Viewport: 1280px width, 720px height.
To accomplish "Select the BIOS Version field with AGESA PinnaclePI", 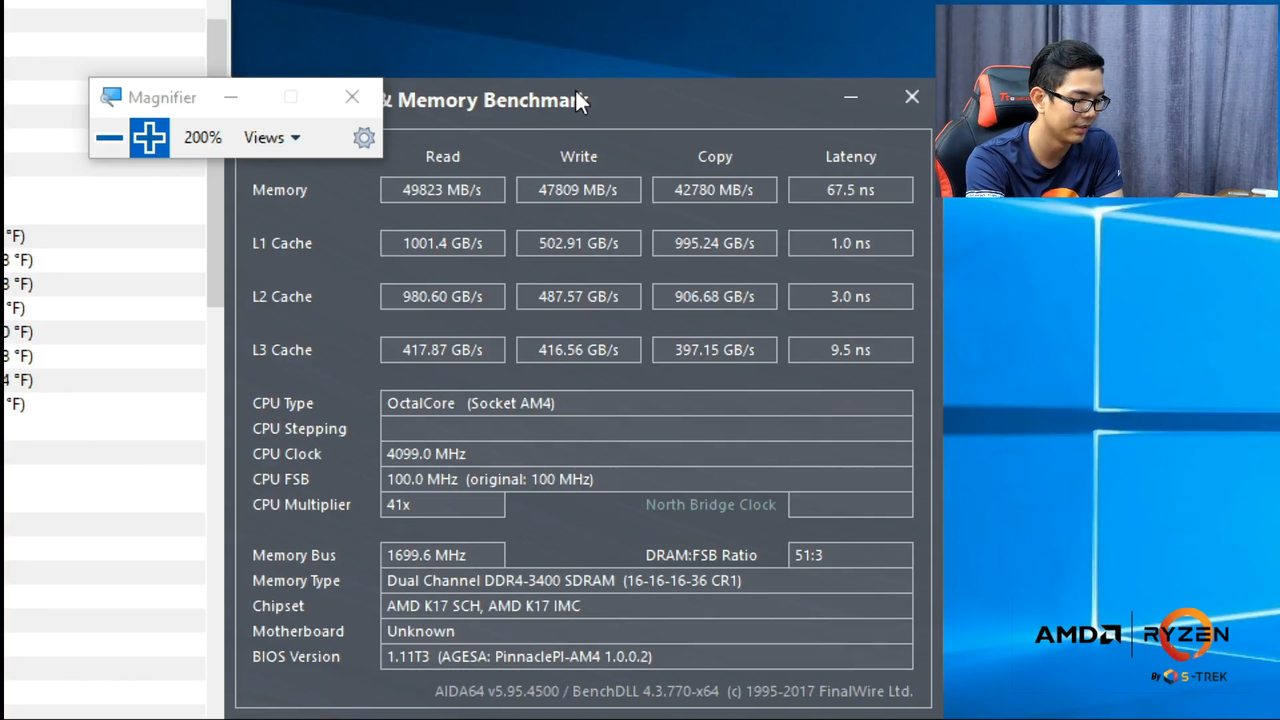I will [646, 656].
